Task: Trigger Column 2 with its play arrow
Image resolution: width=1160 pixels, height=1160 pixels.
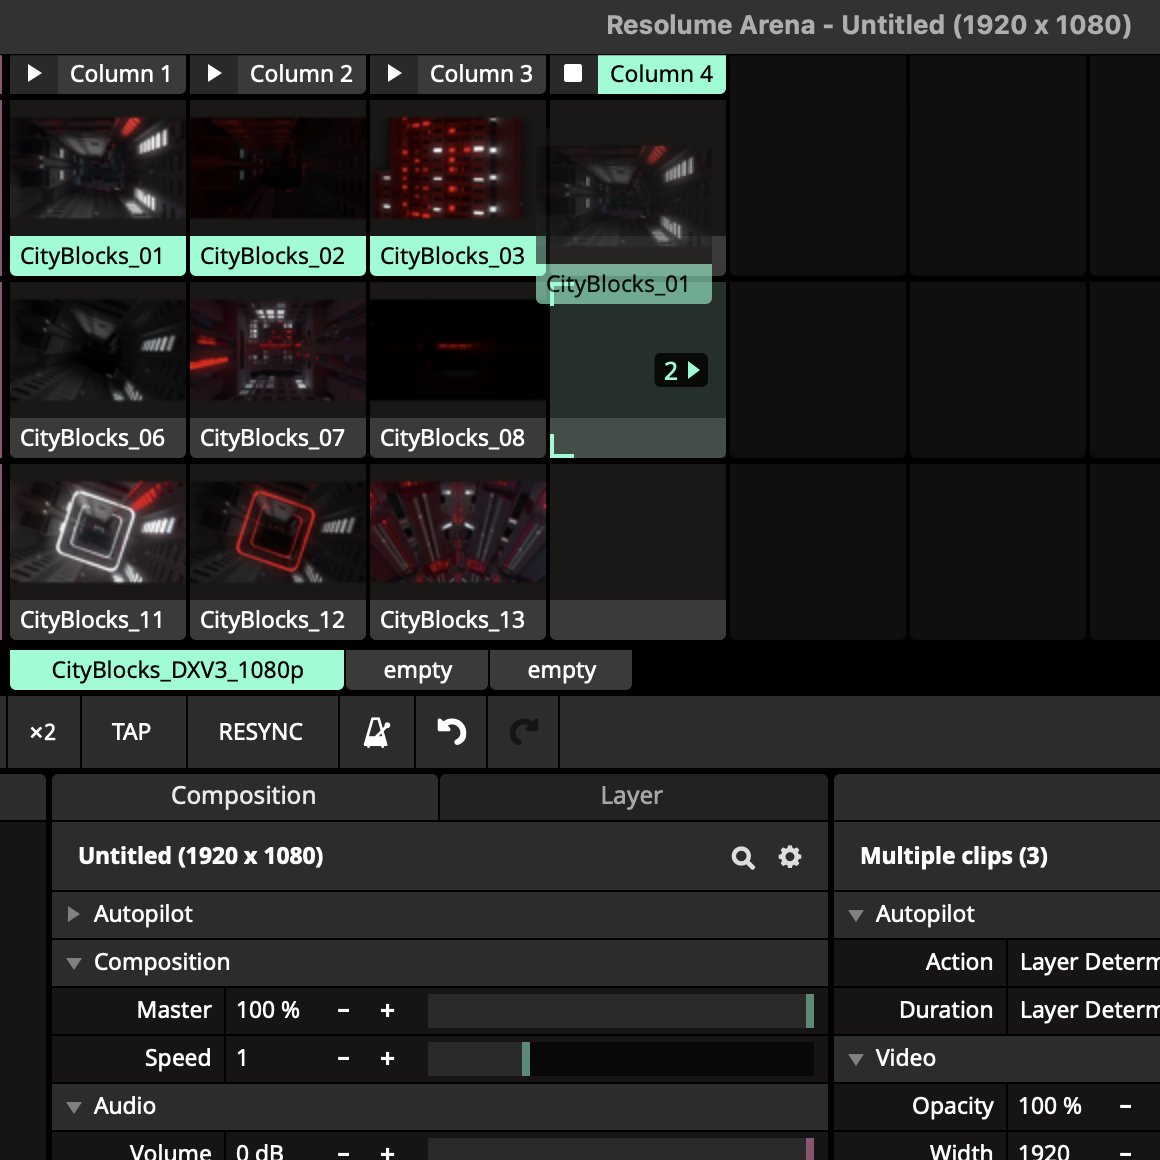Action: point(213,73)
